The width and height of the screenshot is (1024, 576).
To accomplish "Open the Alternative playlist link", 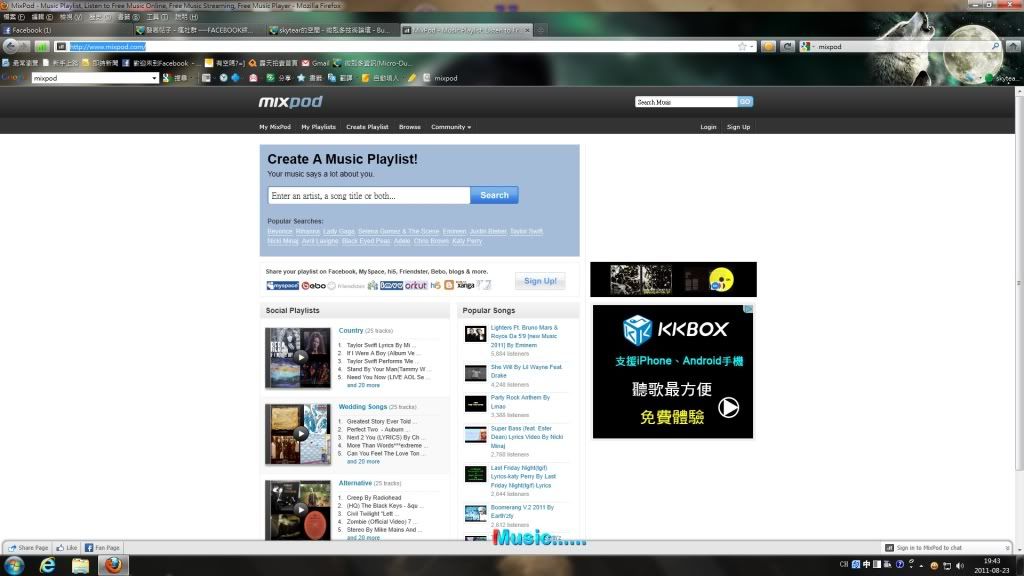I will (355, 483).
